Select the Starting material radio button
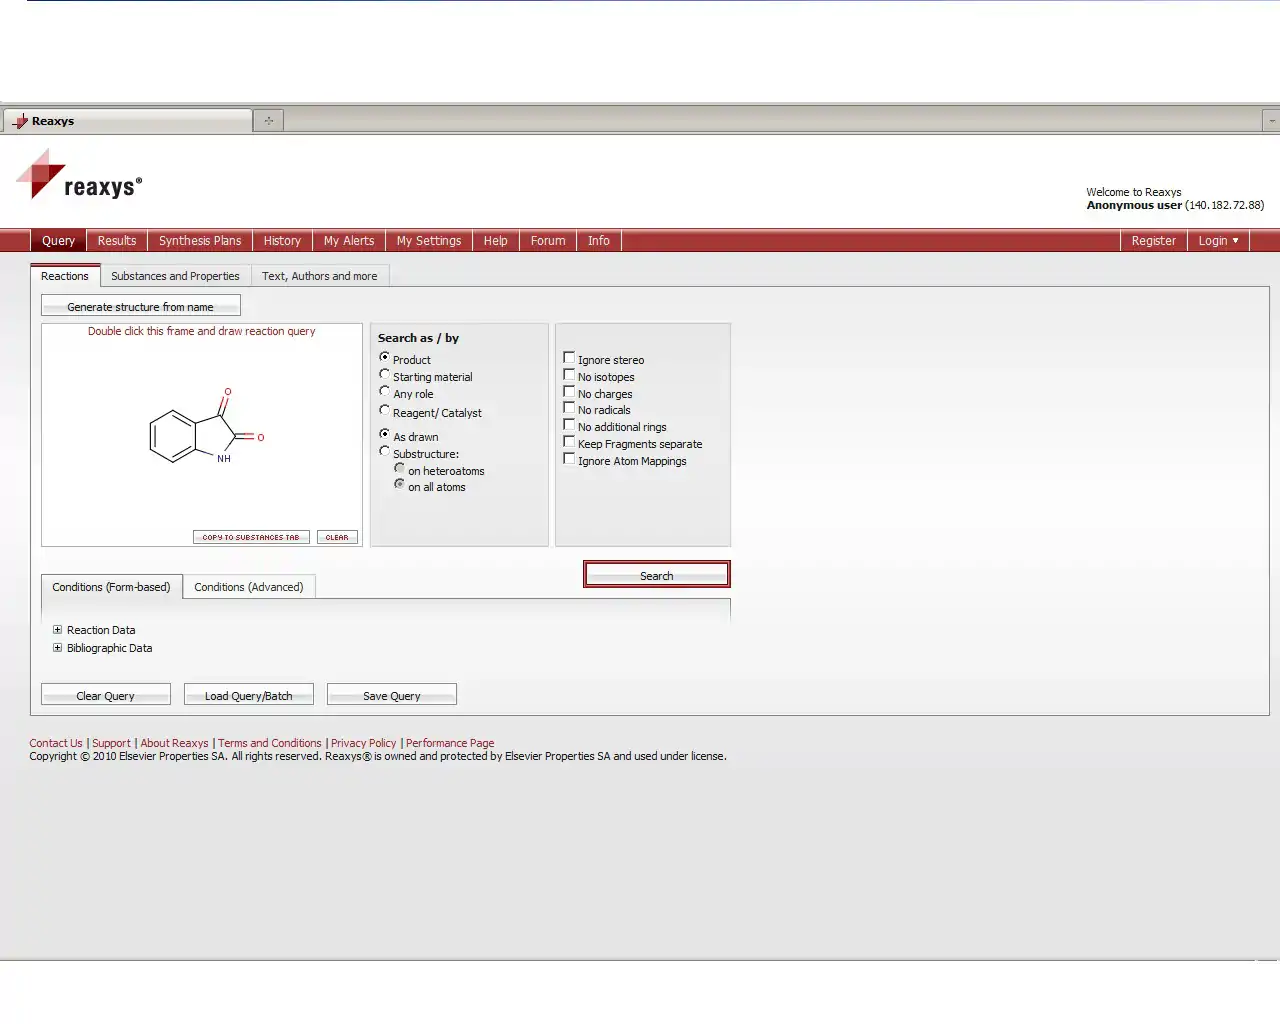The height and width of the screenshot is (1024, 1280). tap(385, 375)
